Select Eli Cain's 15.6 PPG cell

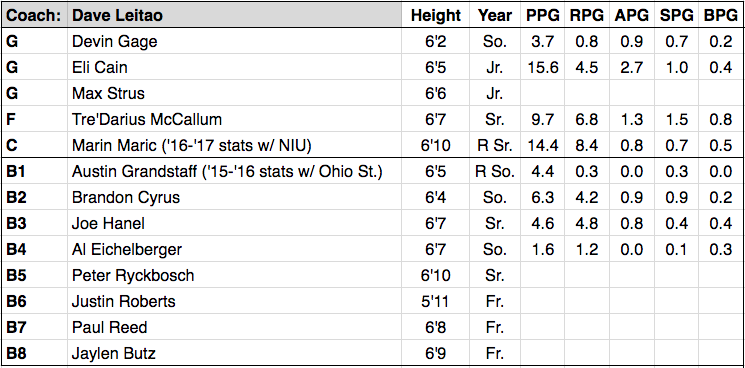click(543, 67)
